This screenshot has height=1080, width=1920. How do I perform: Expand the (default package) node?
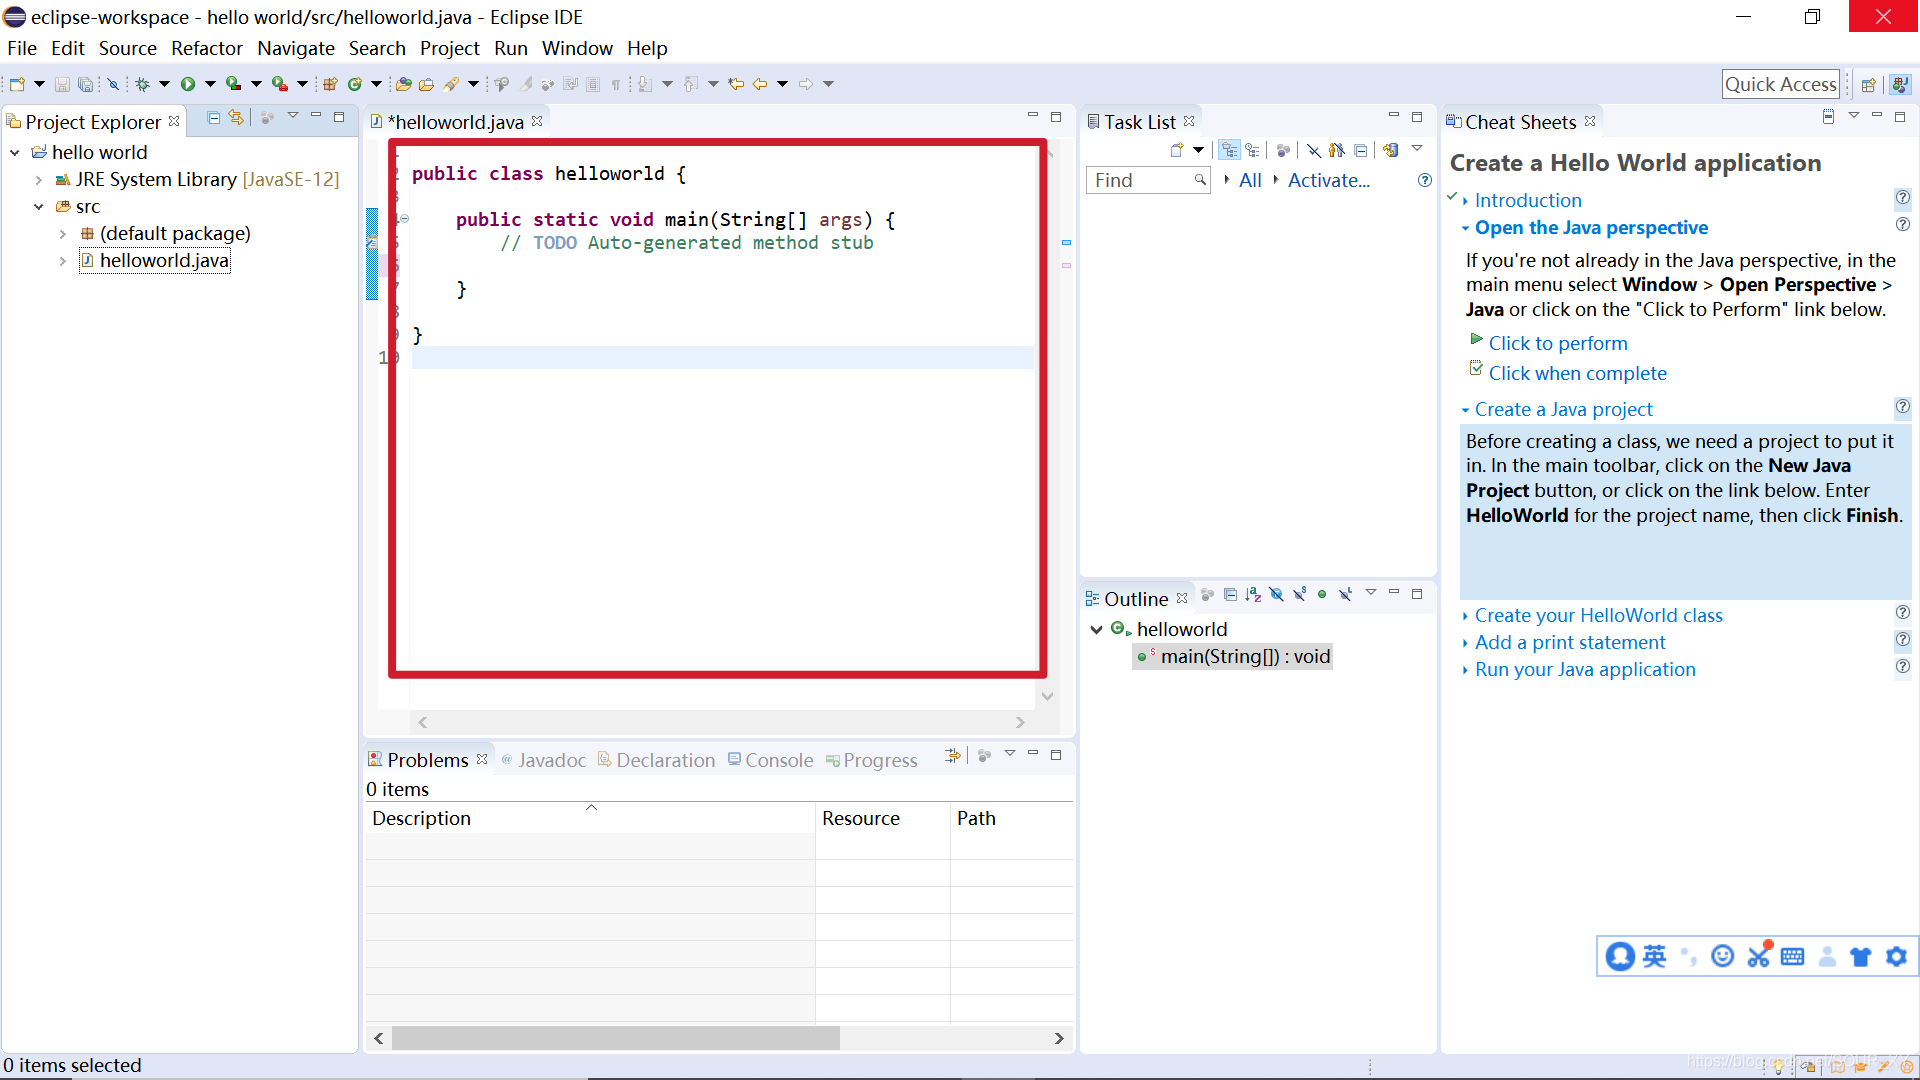pyautogui.click(x=63, y=234)
